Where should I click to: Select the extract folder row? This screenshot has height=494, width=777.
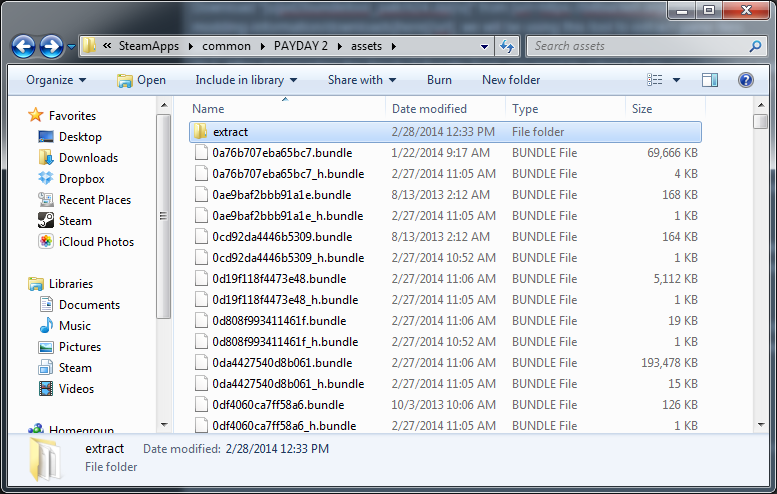(445, 132)
